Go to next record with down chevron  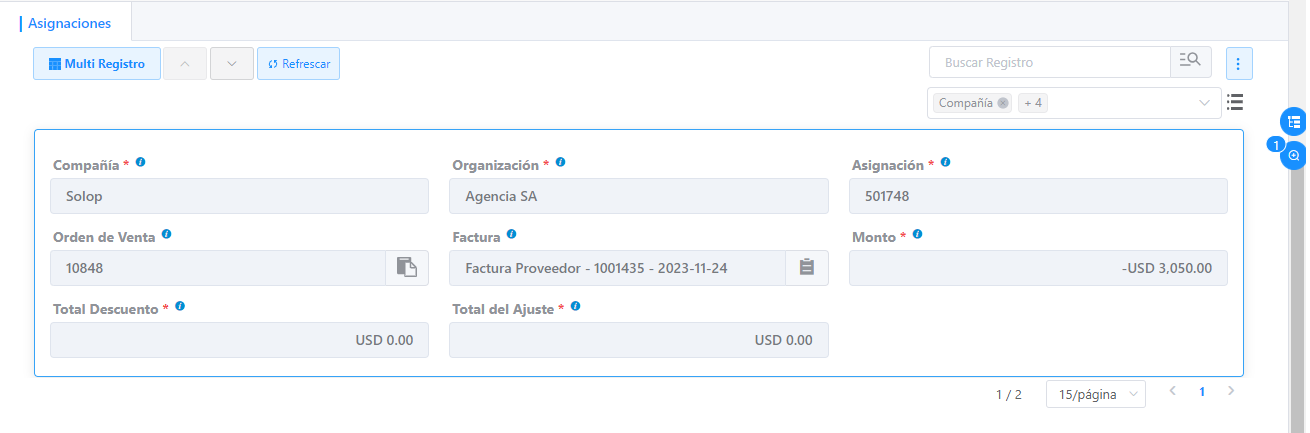point(232,64)
